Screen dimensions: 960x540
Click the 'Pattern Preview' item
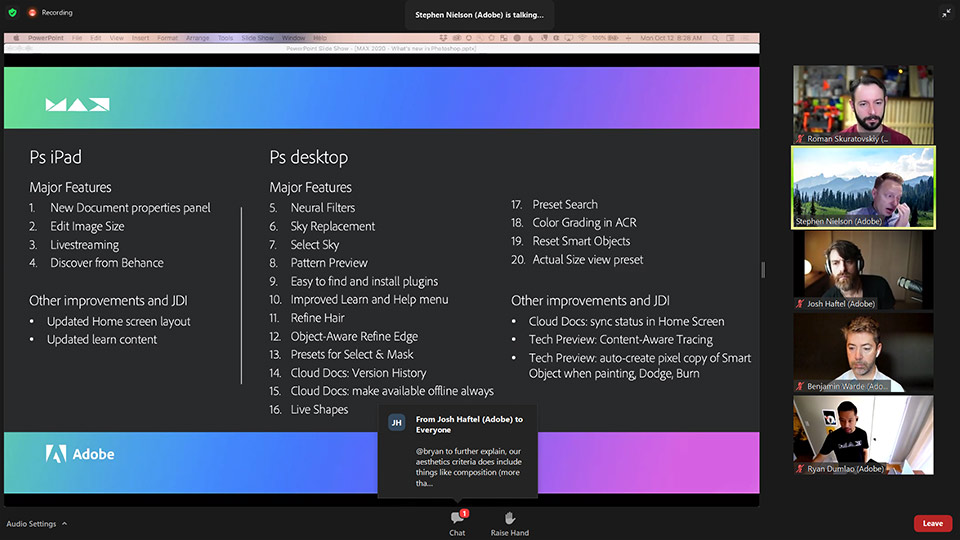pos(329,263)
